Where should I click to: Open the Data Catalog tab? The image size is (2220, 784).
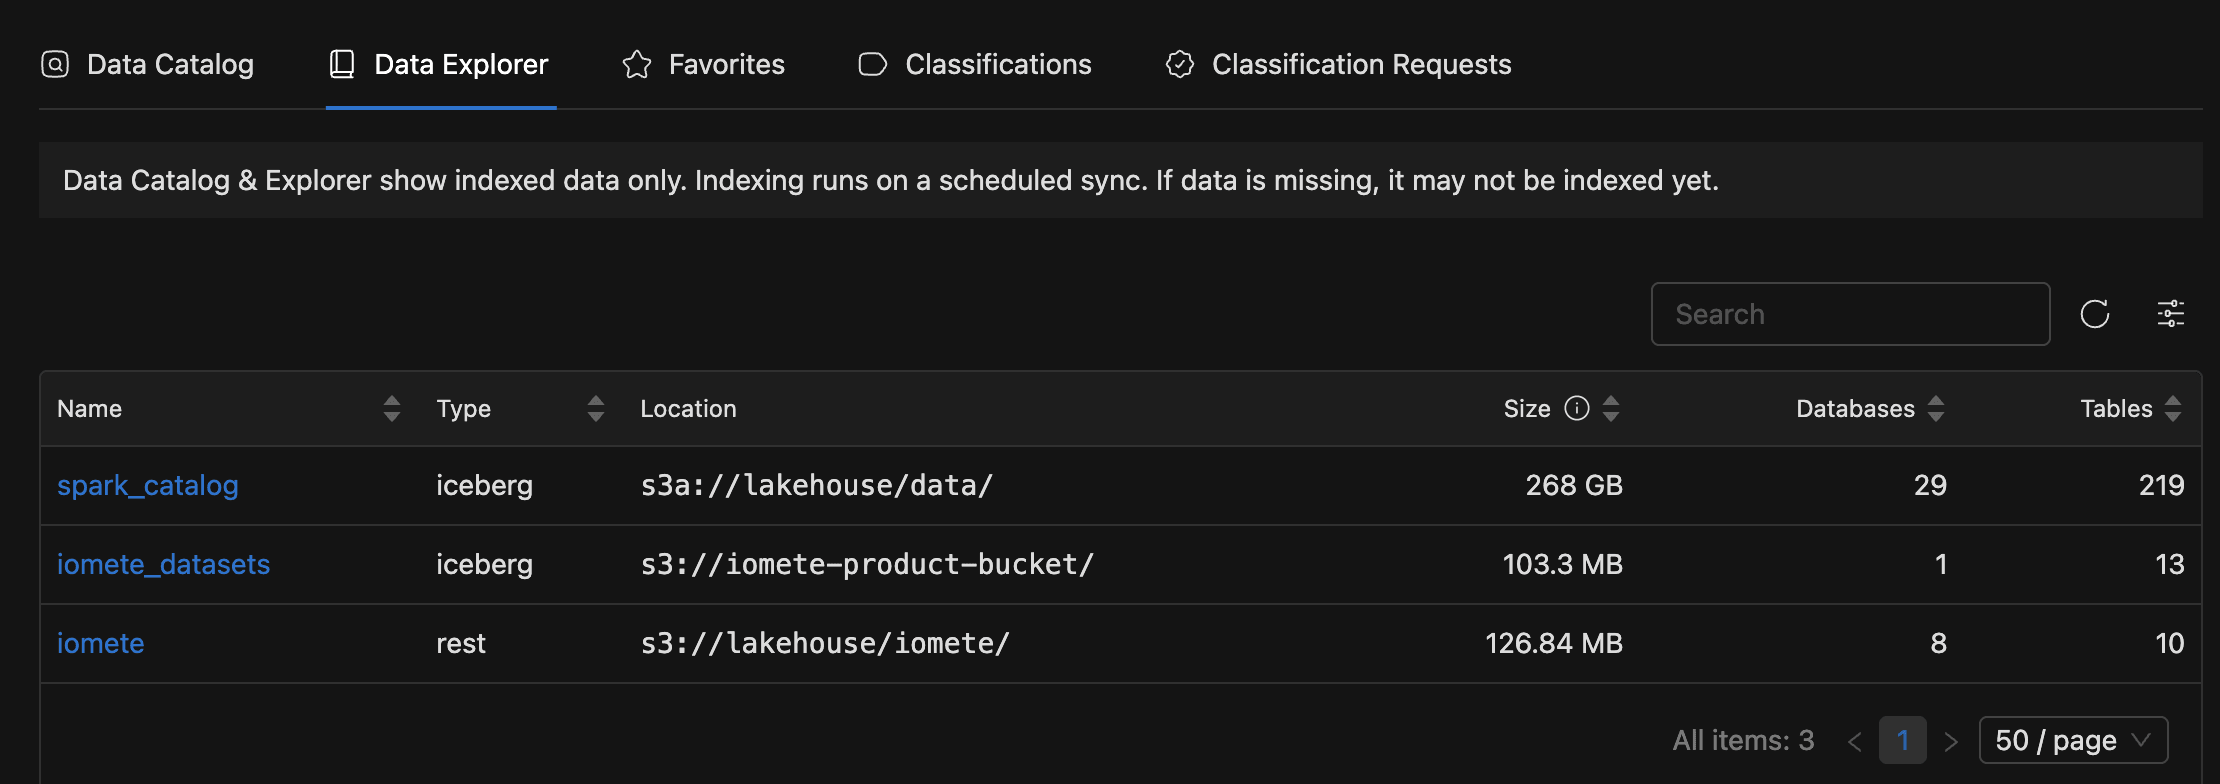tap(147, 64)
